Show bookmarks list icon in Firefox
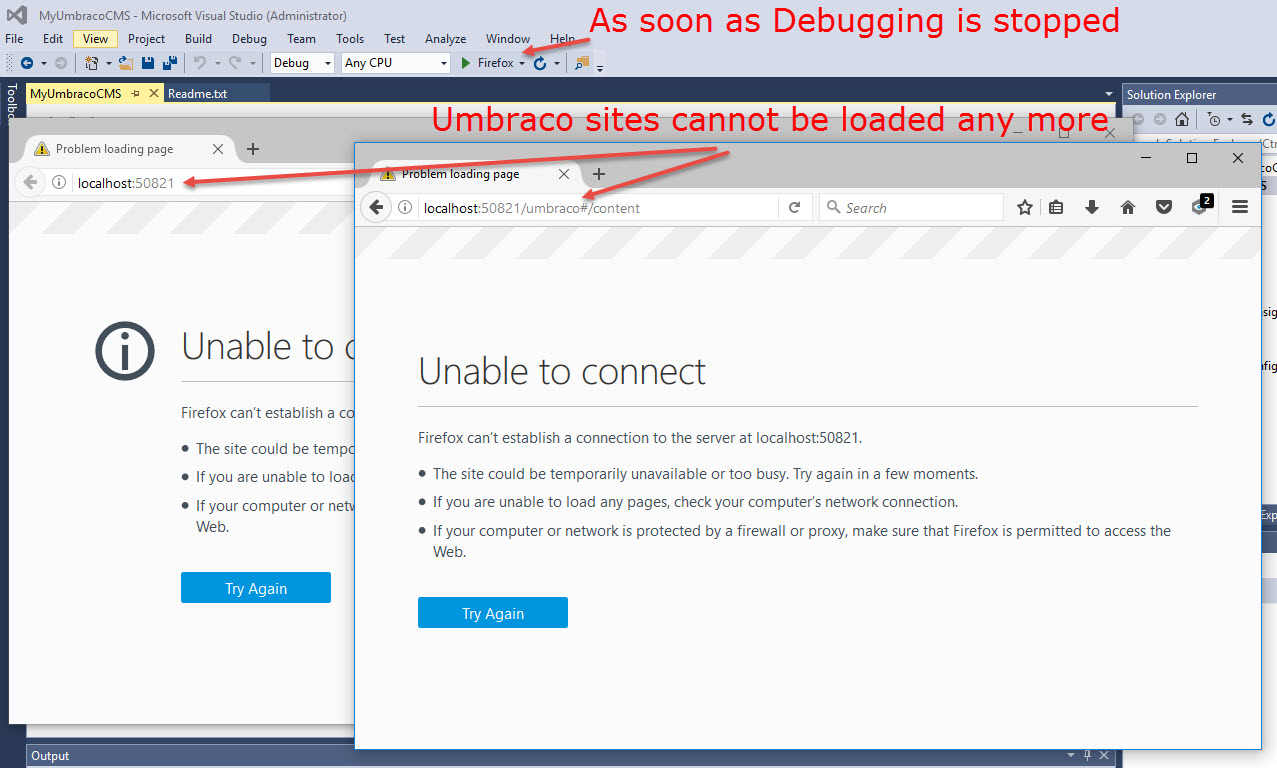1277x768 pixels. (x=1057, y=207)
